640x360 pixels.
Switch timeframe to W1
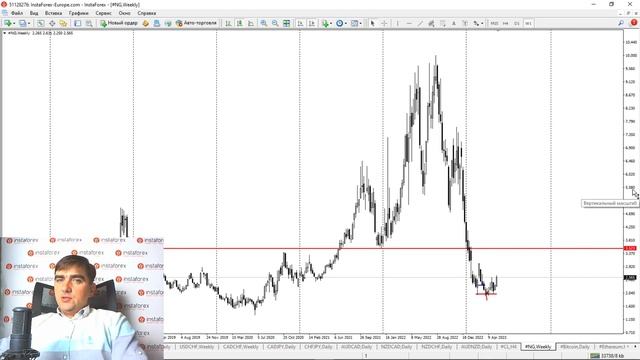pos(528,23)
